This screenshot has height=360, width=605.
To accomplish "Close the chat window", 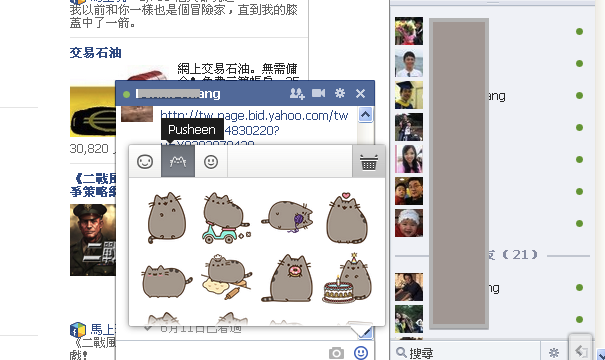I will pos(360,93).
